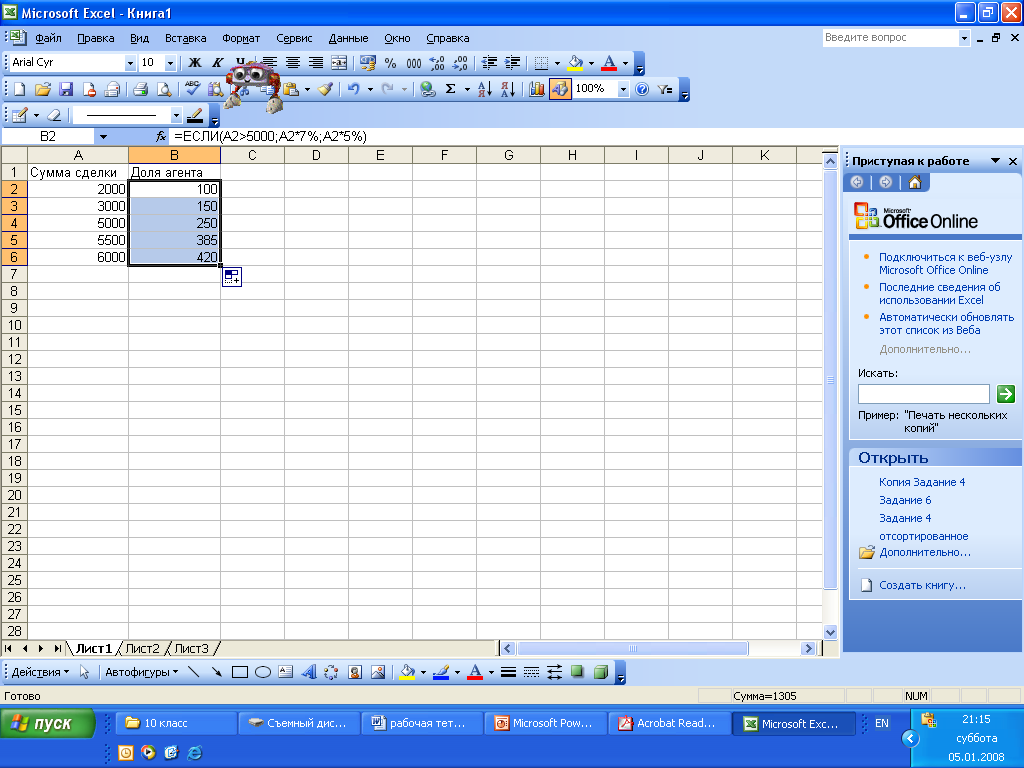Open a file with the folder icon
The height and width of the screenshot is (768, 1024).
[42, 89]
